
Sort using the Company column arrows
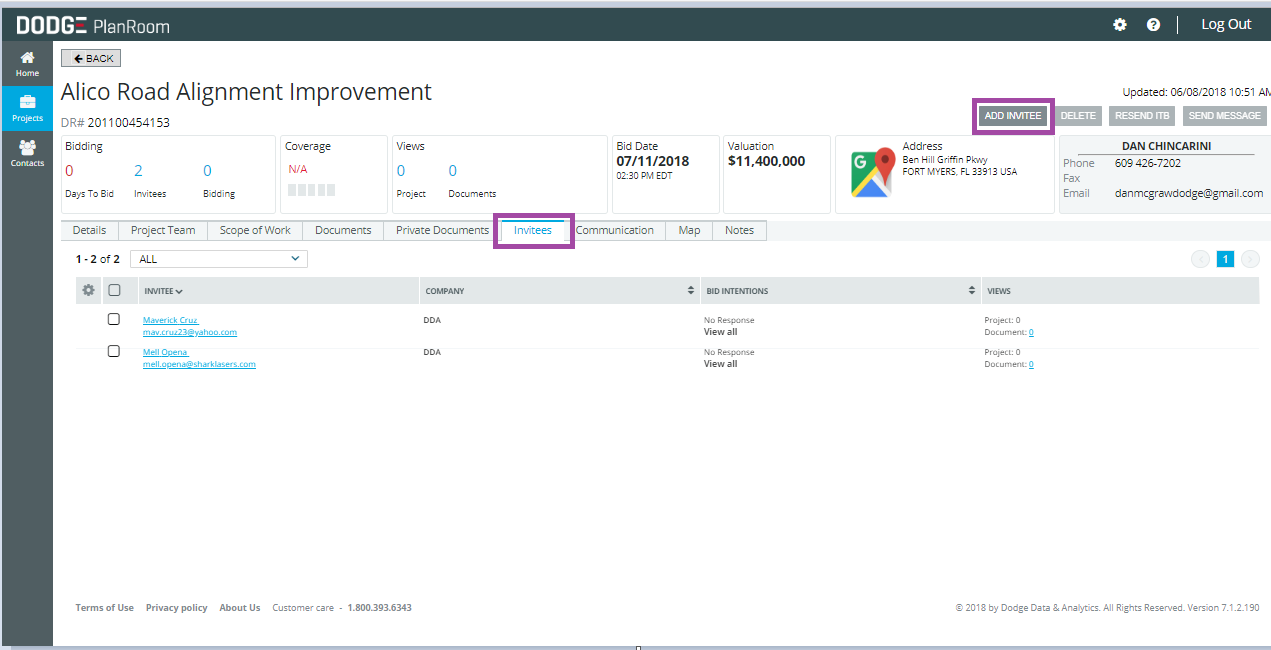[x=690, y=291]
